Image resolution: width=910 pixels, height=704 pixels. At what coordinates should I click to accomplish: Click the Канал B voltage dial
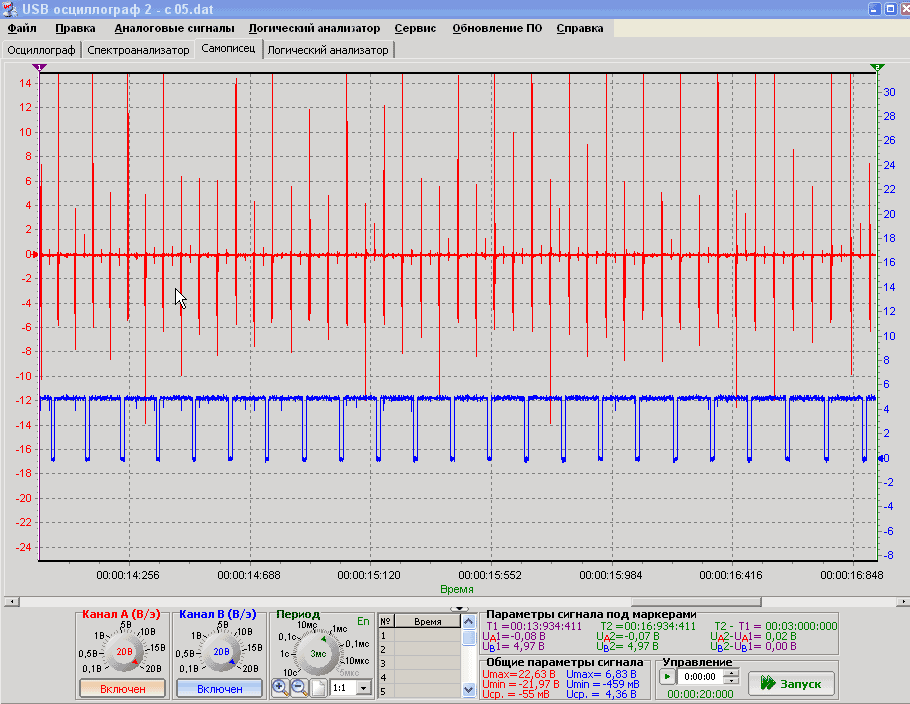(x=221, y=652)
